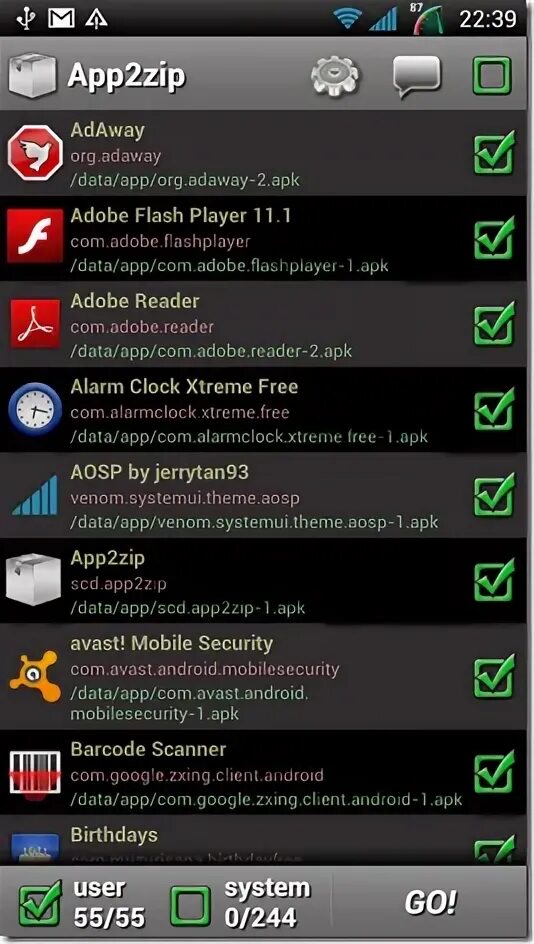The image size is (534, 944).
Task: Tap the Adobe Reader red icon
Action: [x=35, y=323]
